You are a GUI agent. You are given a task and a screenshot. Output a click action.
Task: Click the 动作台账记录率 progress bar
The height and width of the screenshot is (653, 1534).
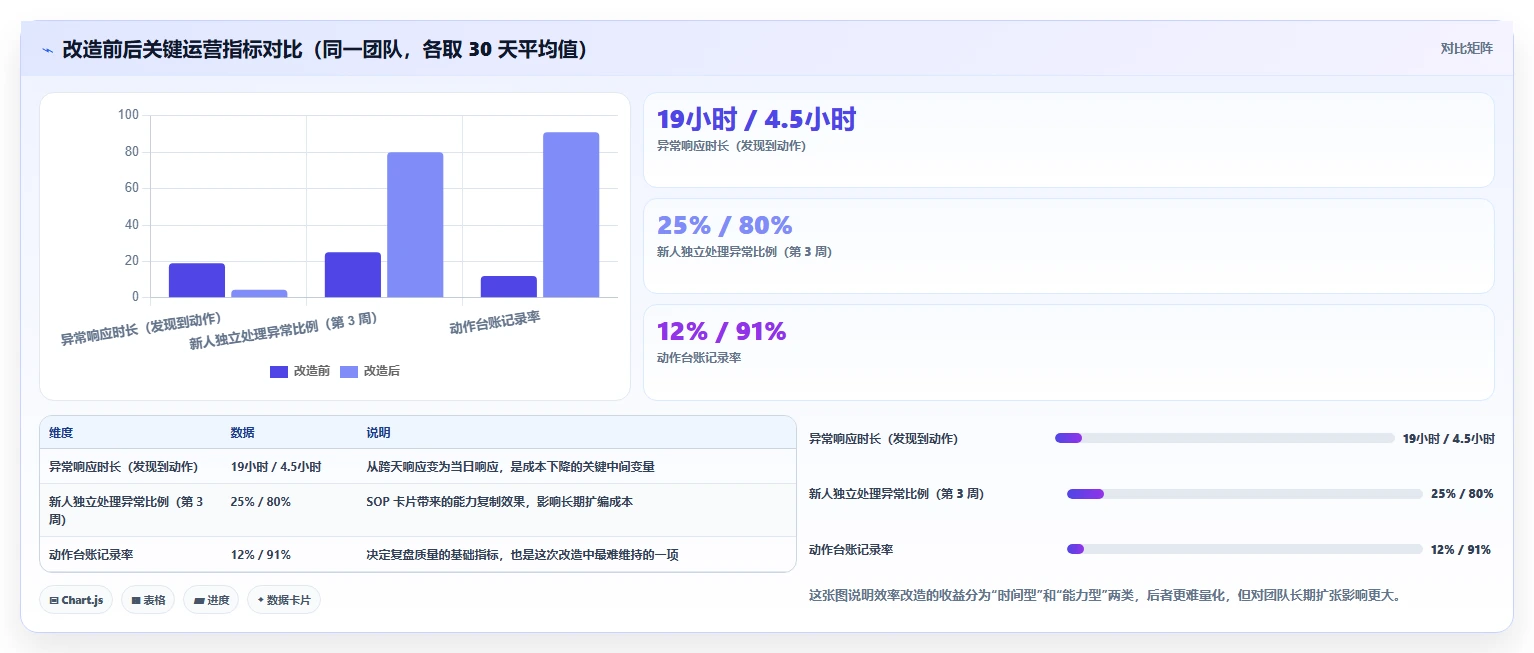(x=1244, y=549)
